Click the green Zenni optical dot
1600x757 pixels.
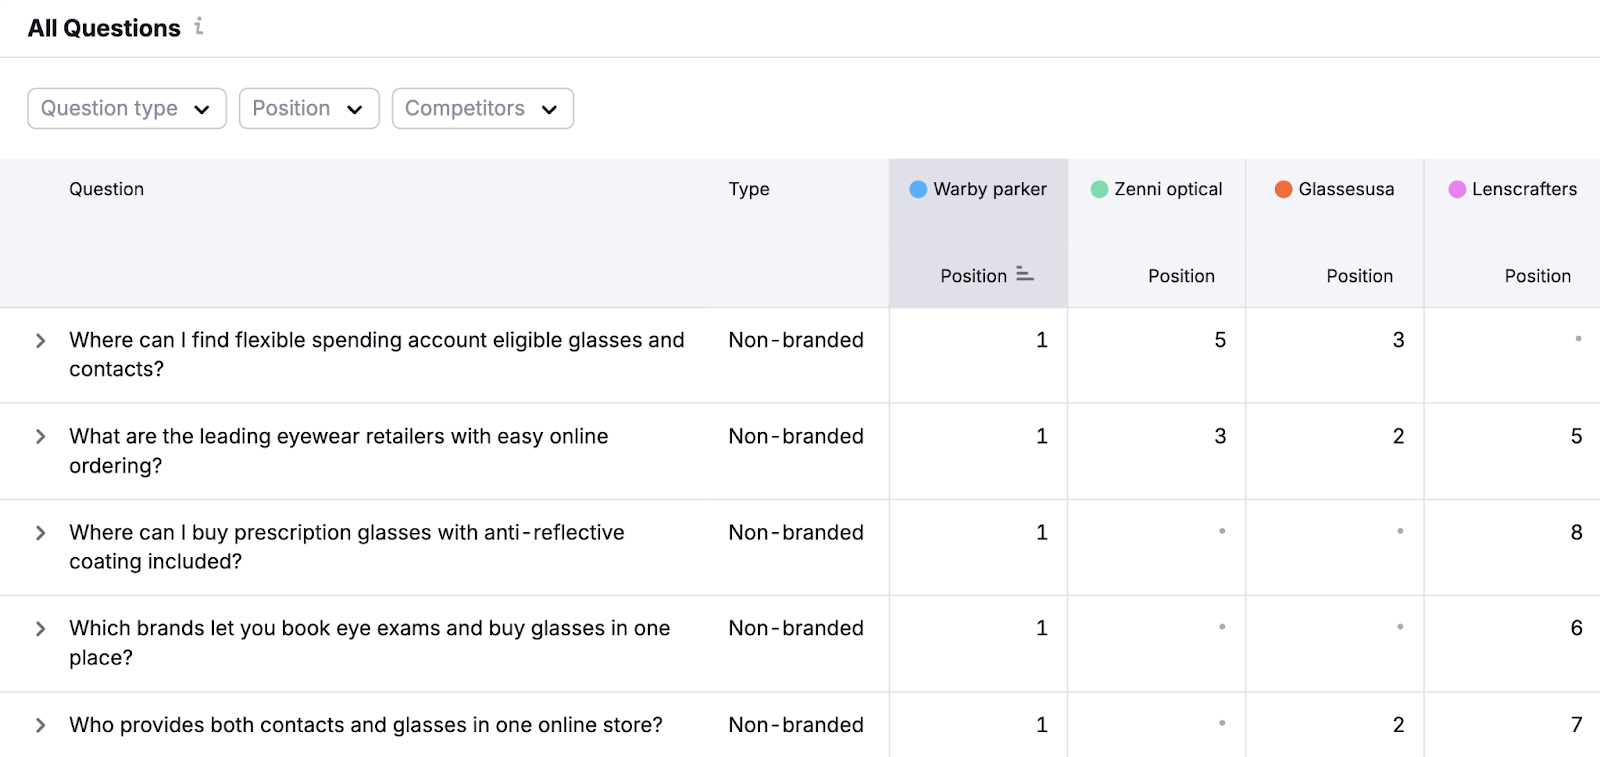[1099, 189]
